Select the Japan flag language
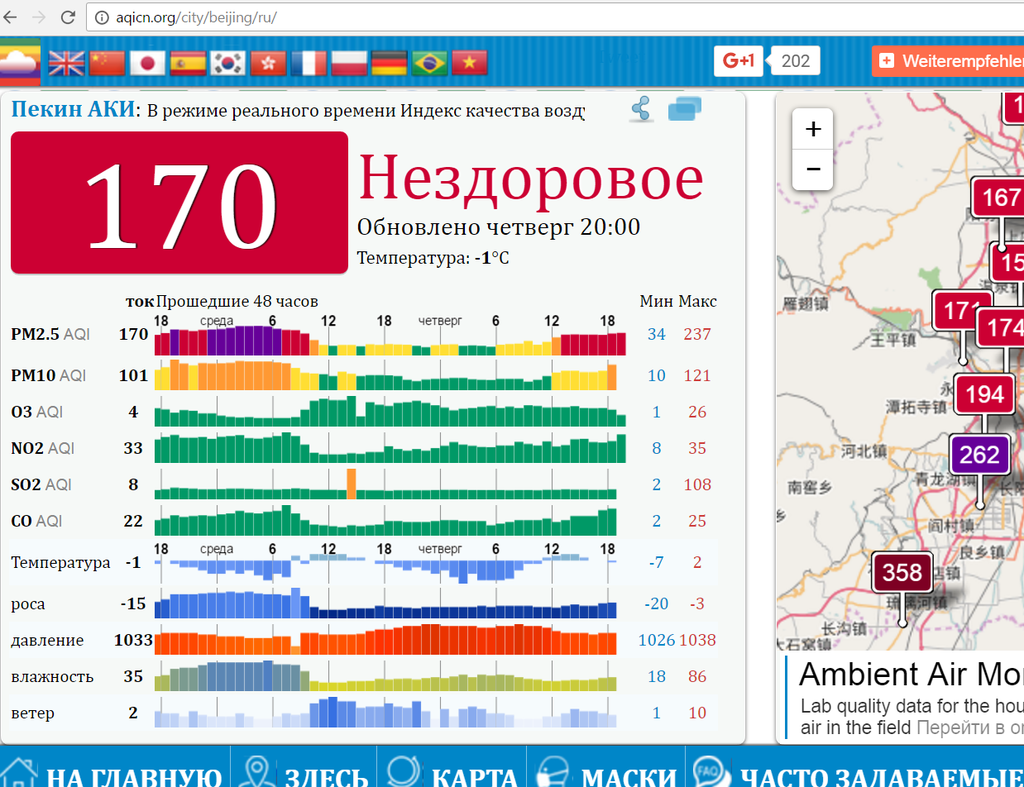 click(x=148, y=63)
